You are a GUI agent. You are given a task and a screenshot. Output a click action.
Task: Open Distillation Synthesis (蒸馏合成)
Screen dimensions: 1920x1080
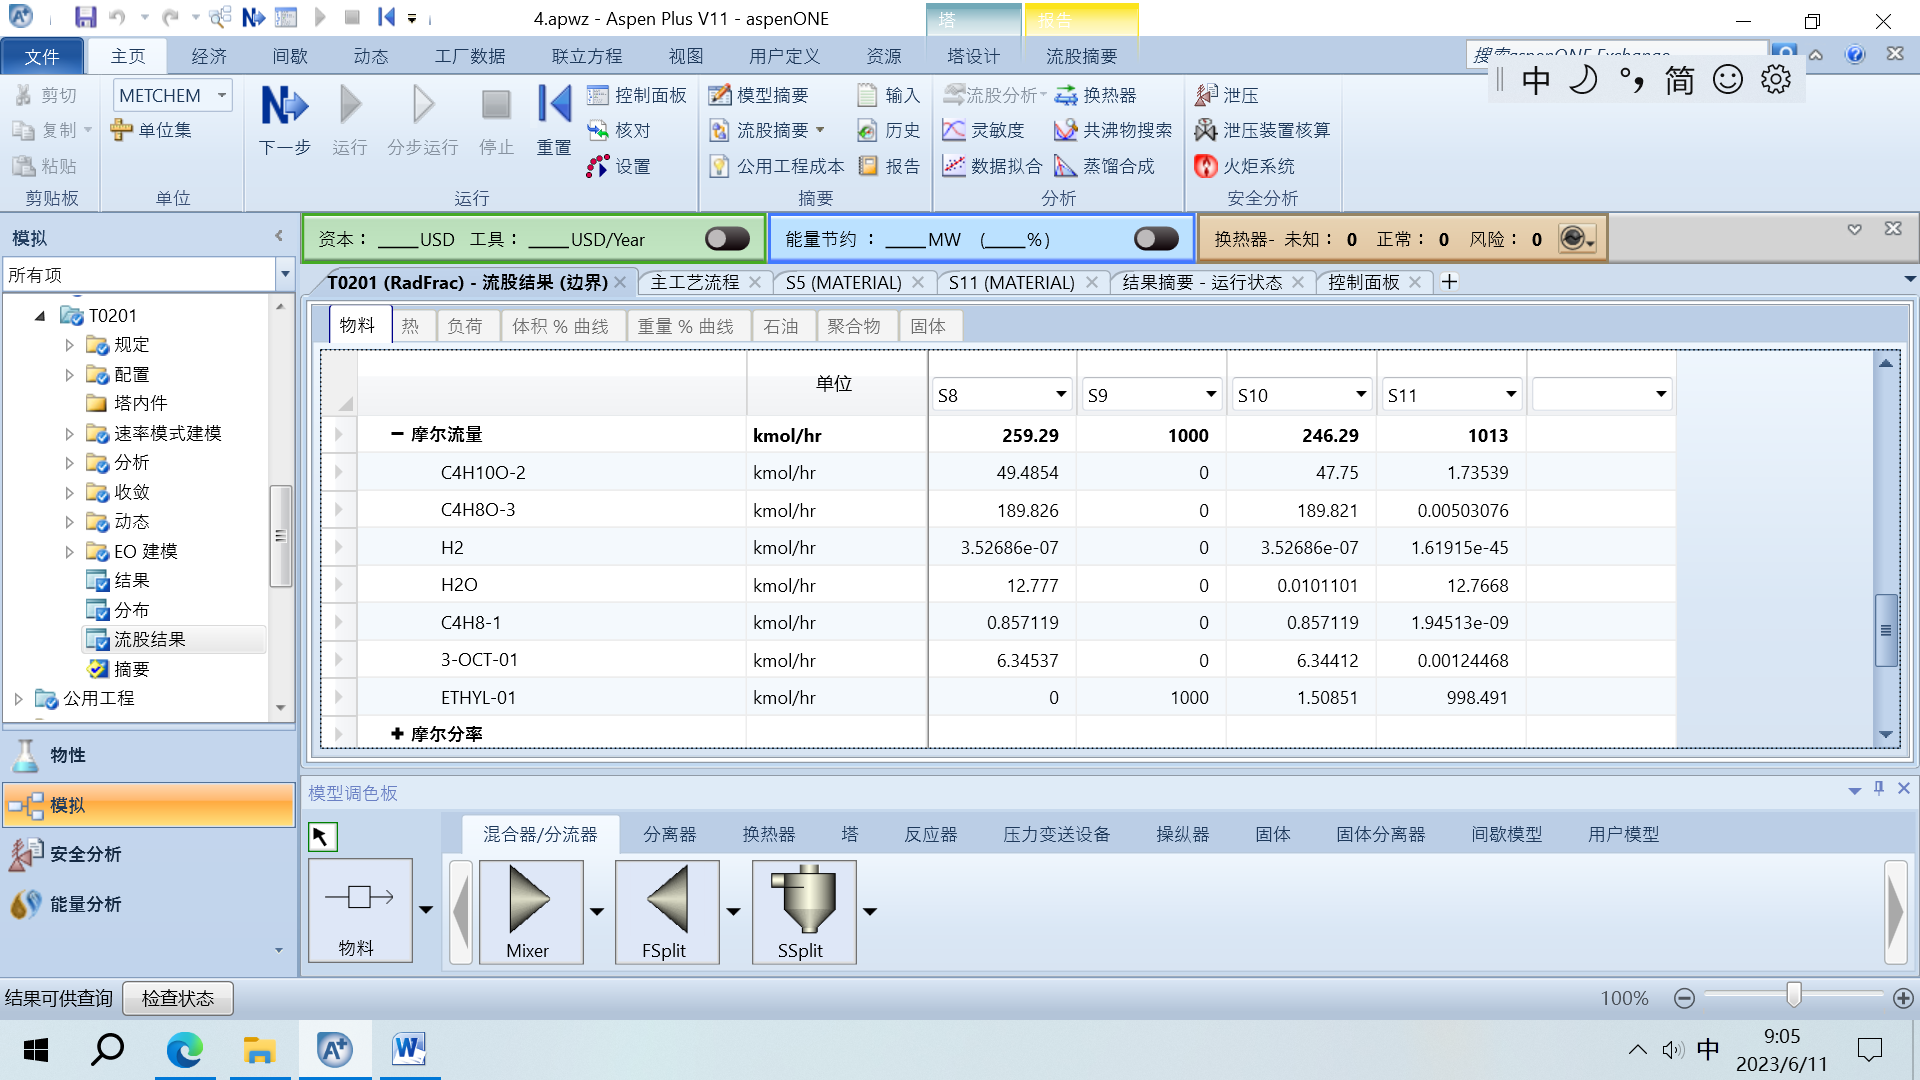(x=1105, y=166)
